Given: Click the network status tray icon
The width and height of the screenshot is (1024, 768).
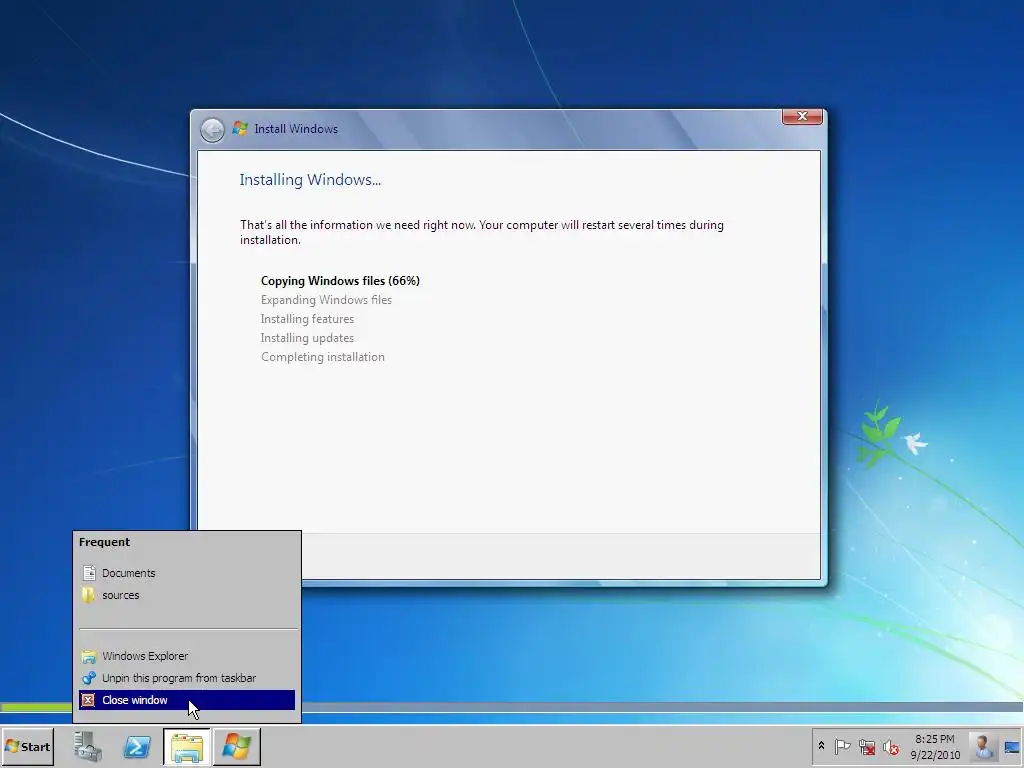Looking at the screenshot, I should (x=867, y=746).
